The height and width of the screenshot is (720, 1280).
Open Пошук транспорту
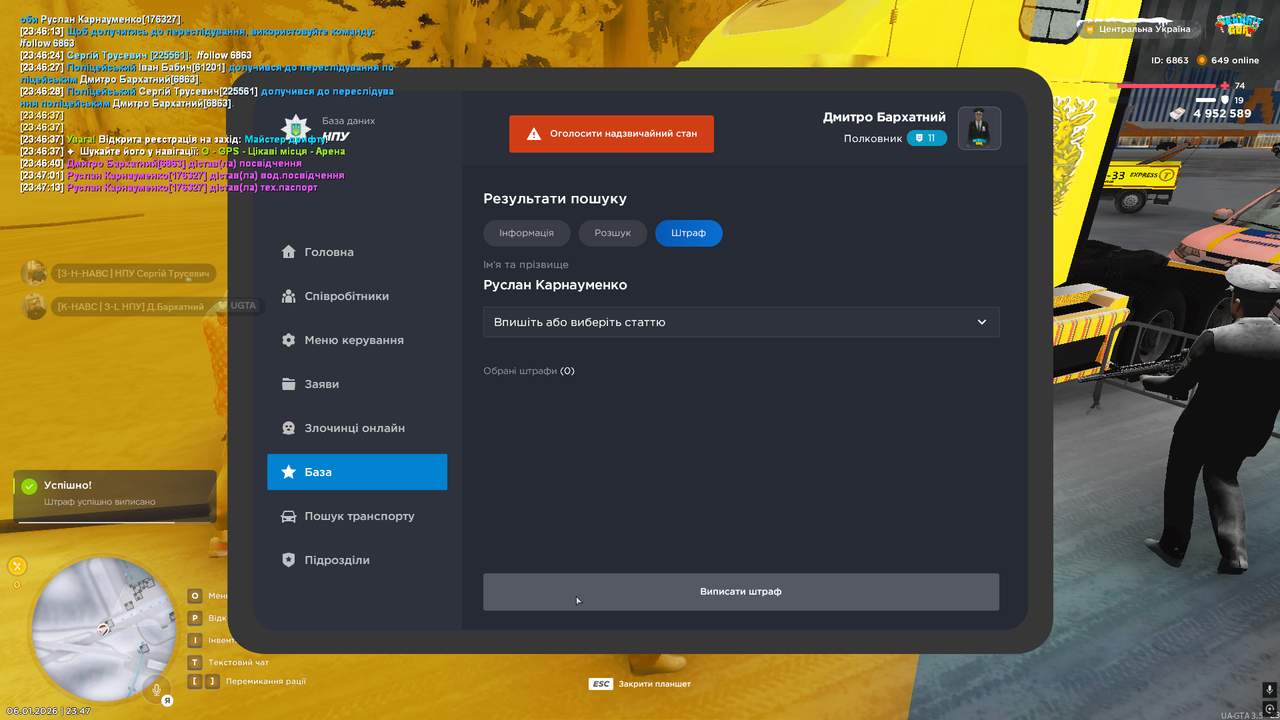pyautogui.click(x=357, y=516)
